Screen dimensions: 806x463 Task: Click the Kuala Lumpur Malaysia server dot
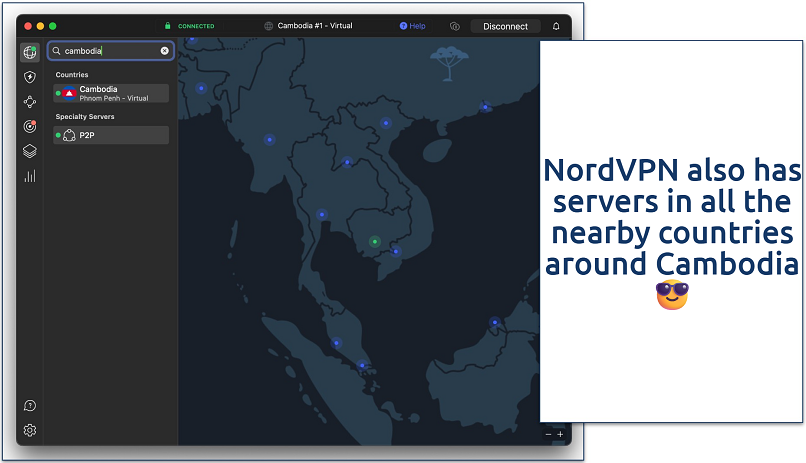point(336,342)
